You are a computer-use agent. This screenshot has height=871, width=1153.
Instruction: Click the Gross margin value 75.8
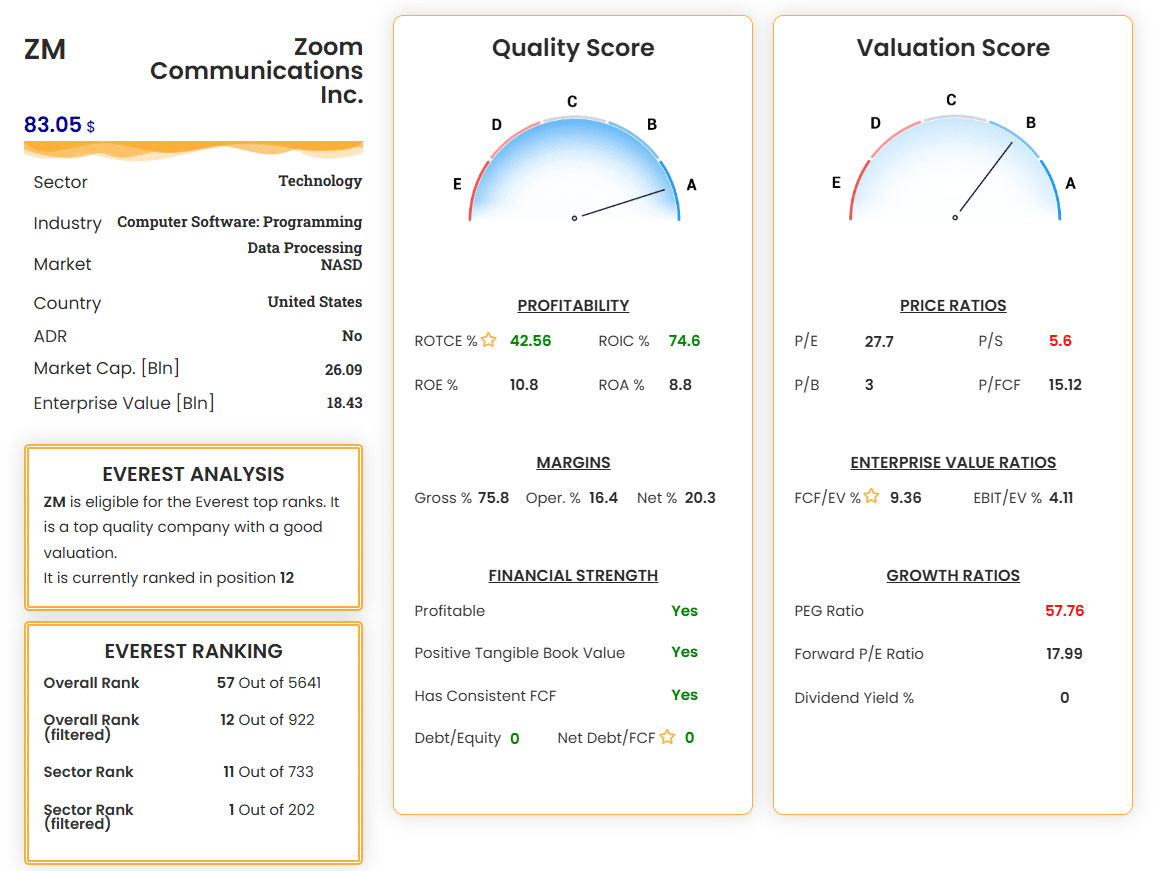pyautogui.click(x=493, y=498)
